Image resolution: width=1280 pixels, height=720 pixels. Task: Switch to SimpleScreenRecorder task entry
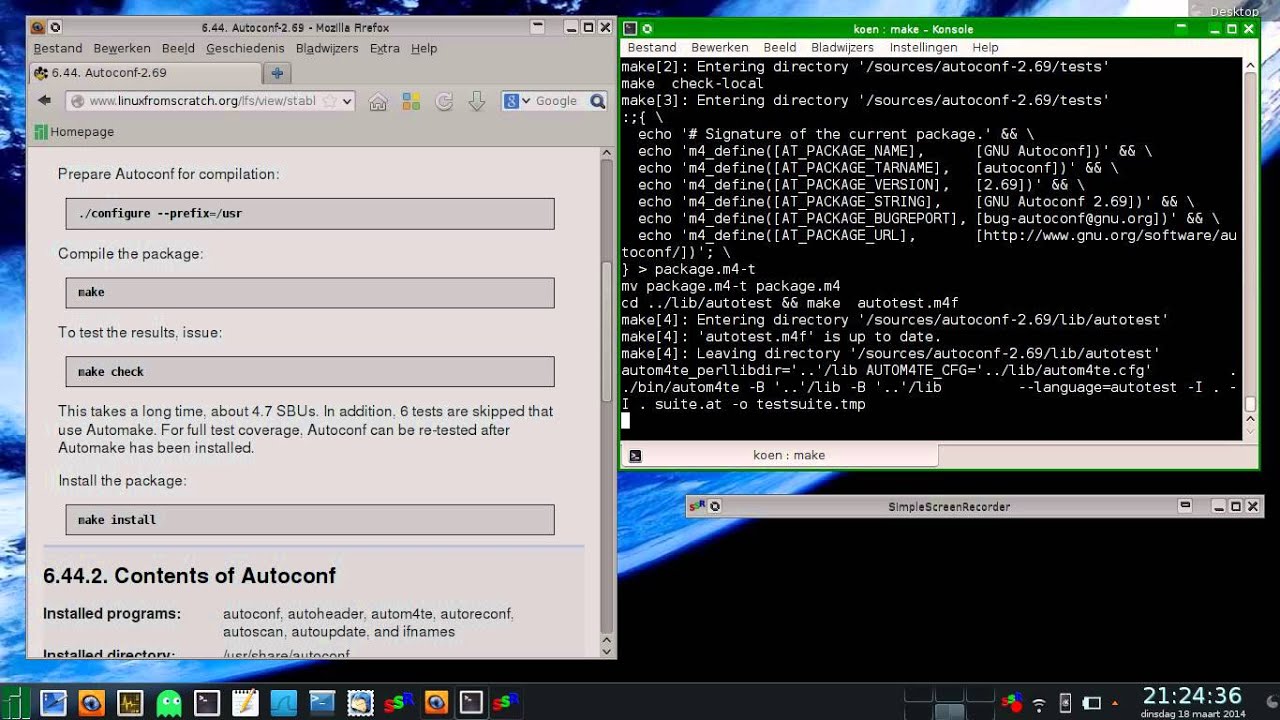[506, 702]
